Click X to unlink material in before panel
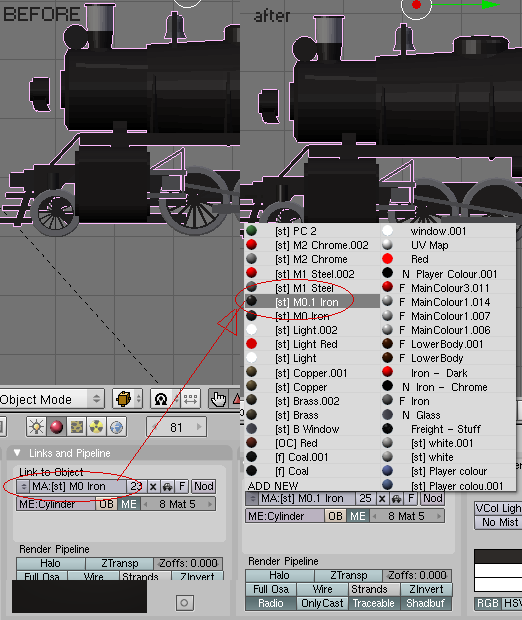The height and width of the screenshot is (620, 522). click(153, 486)
